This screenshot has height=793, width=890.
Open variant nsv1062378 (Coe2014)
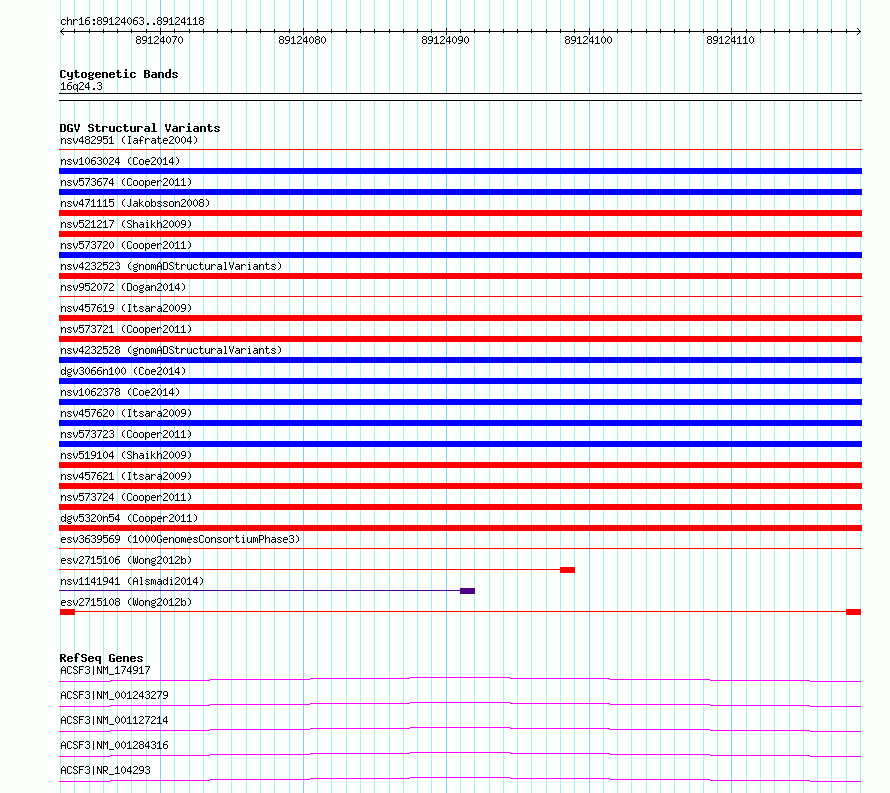[x=120, y=392]
